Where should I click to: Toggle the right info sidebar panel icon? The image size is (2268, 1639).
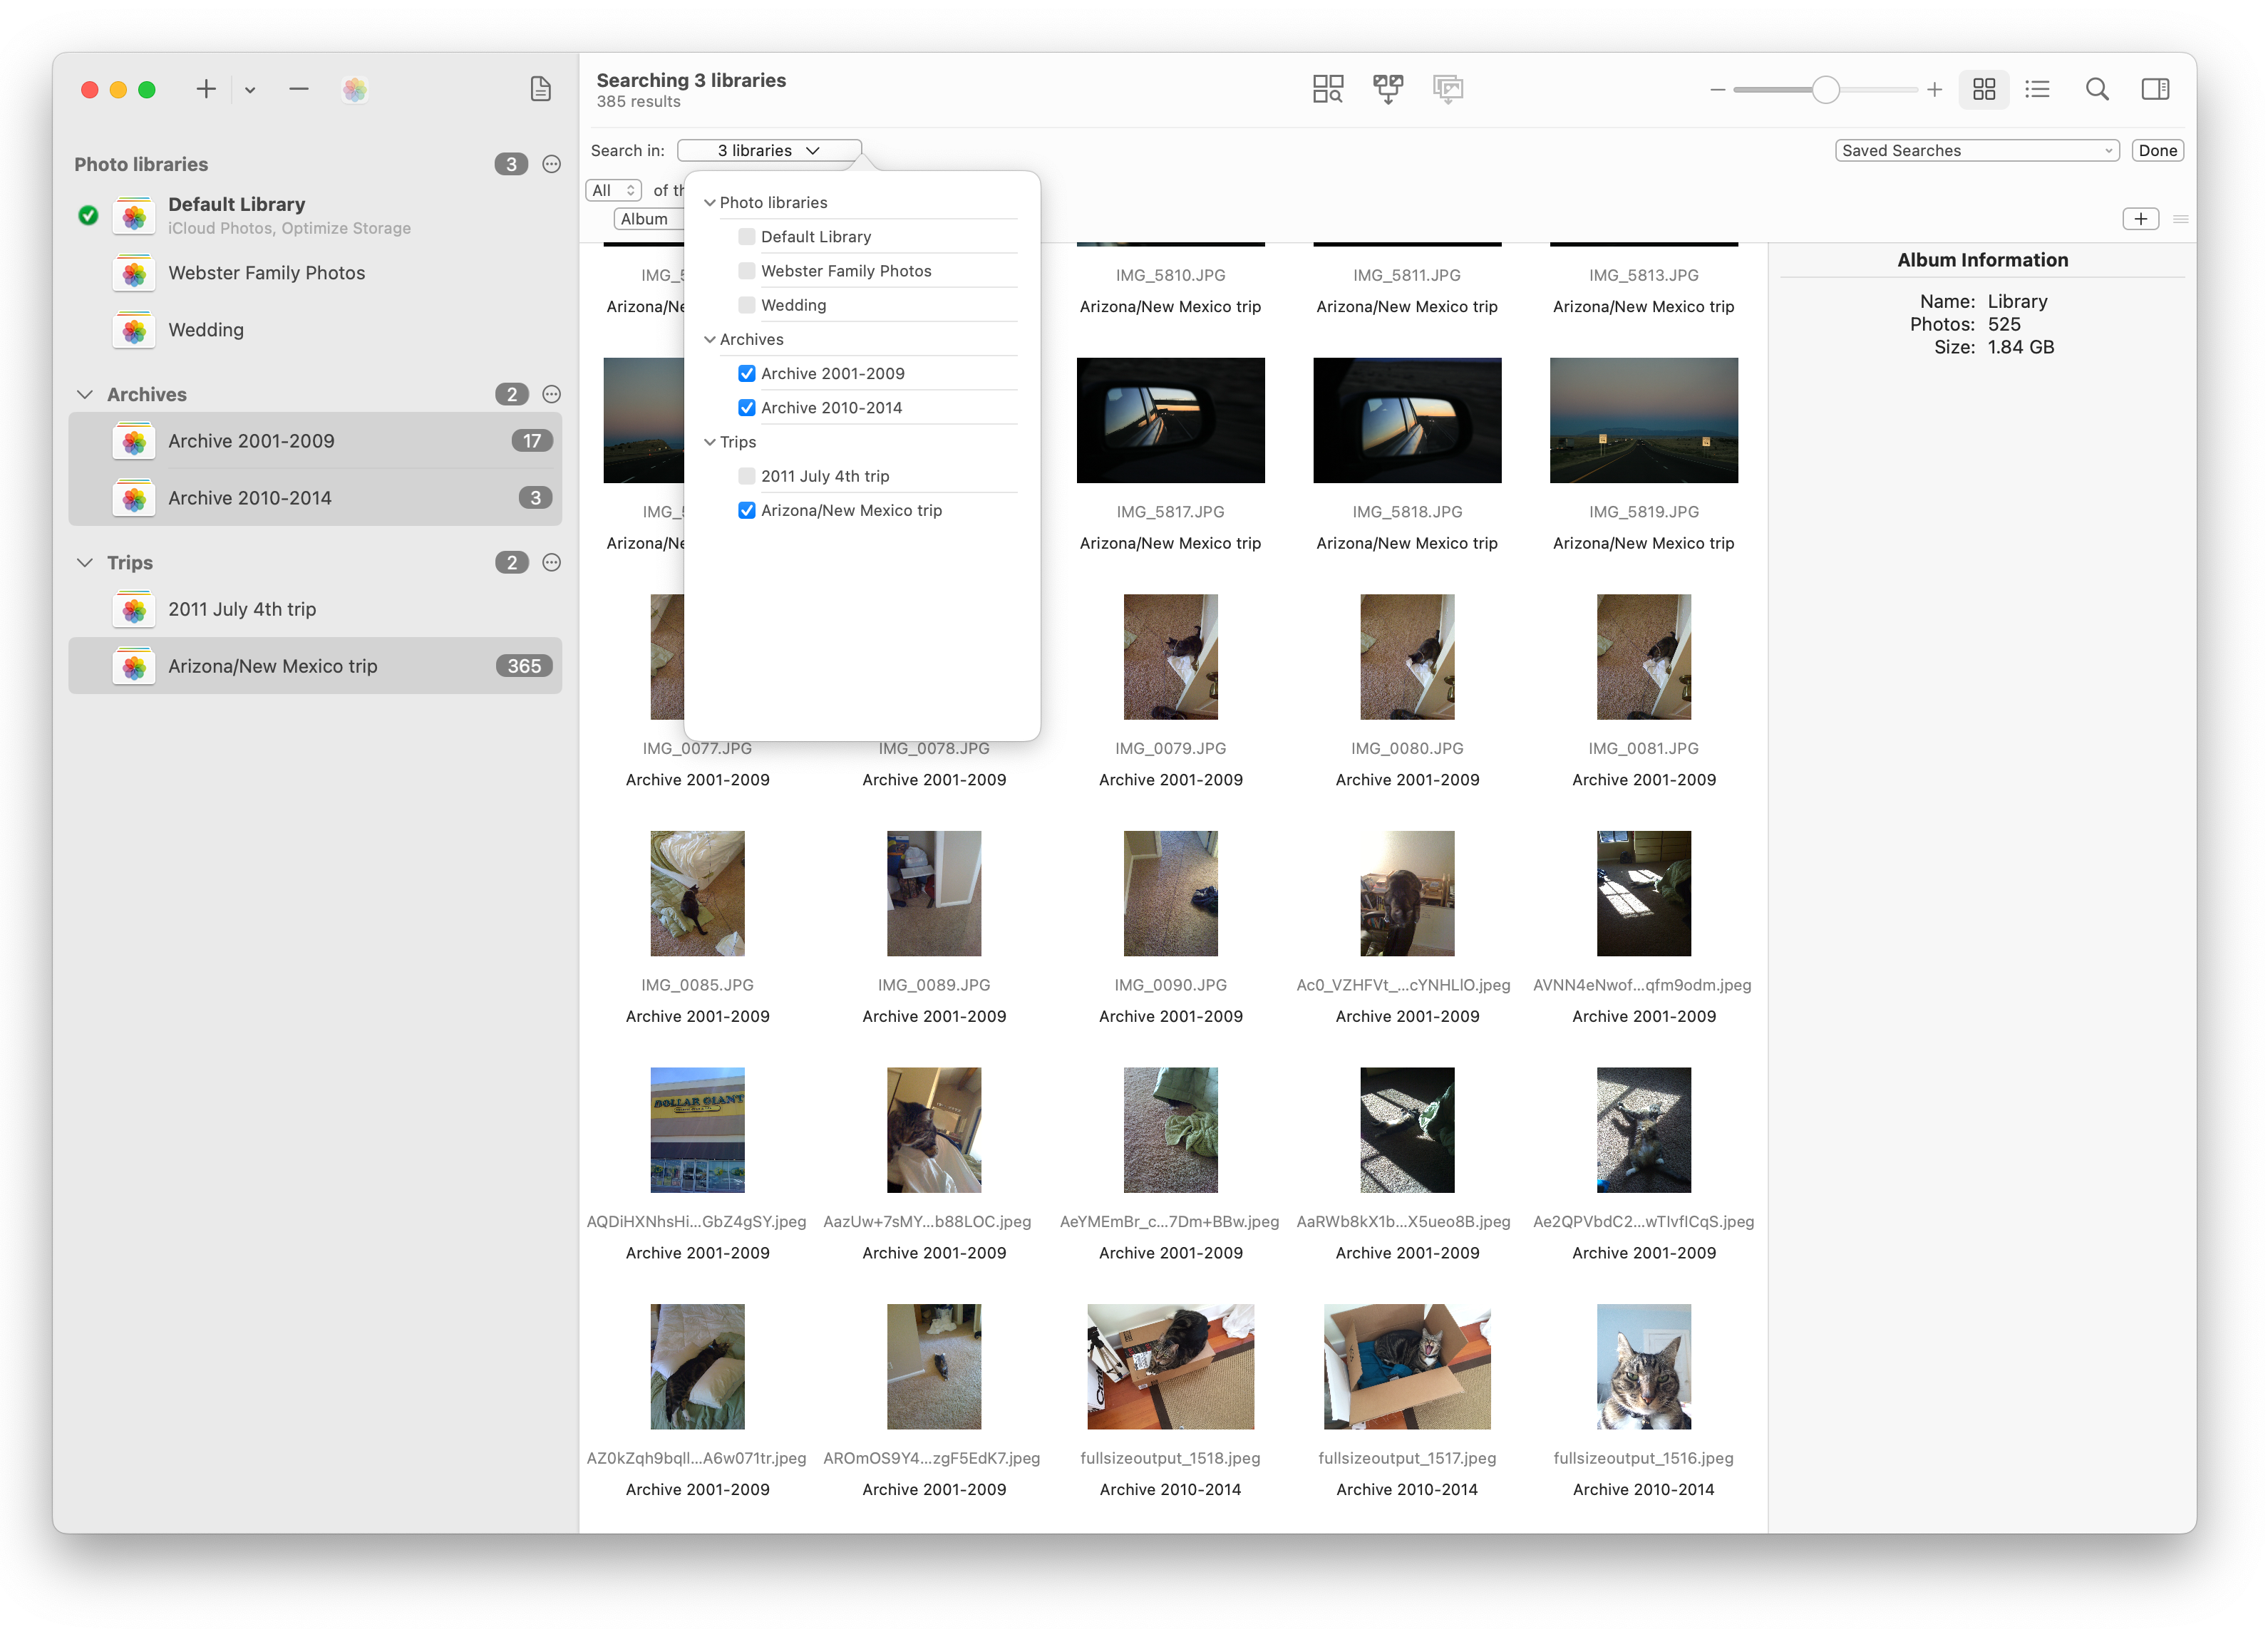pos(2154,89)
